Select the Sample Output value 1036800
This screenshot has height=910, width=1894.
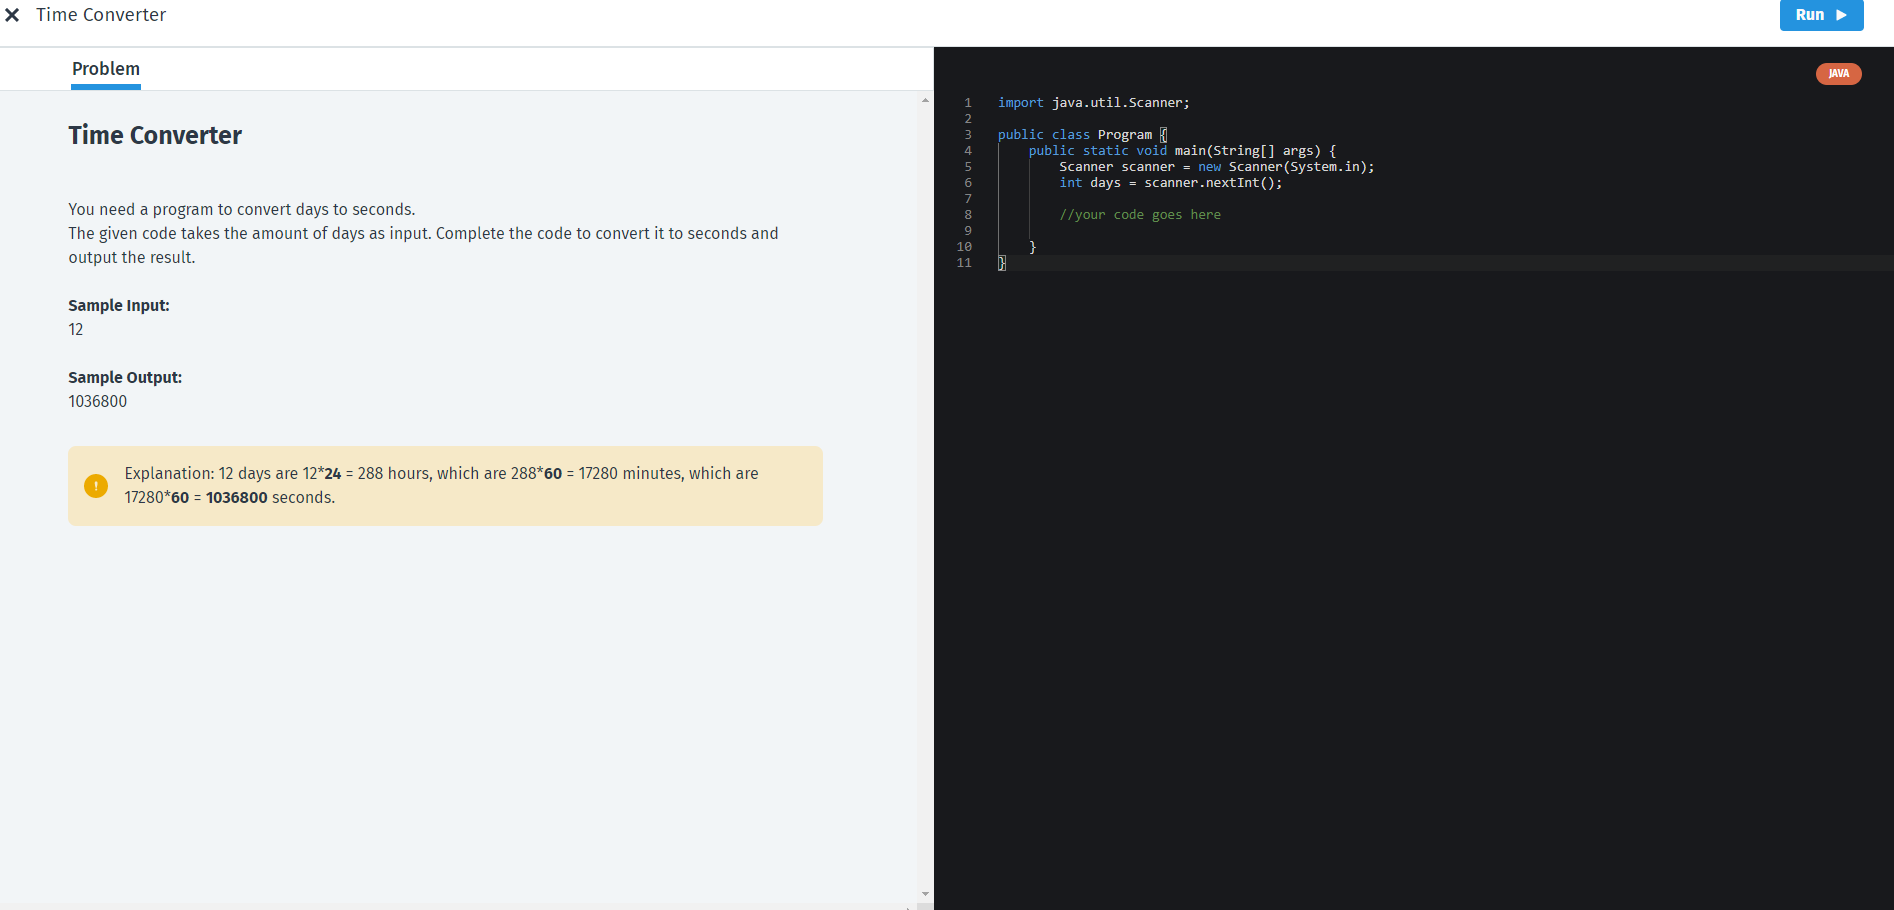[97, 401]
